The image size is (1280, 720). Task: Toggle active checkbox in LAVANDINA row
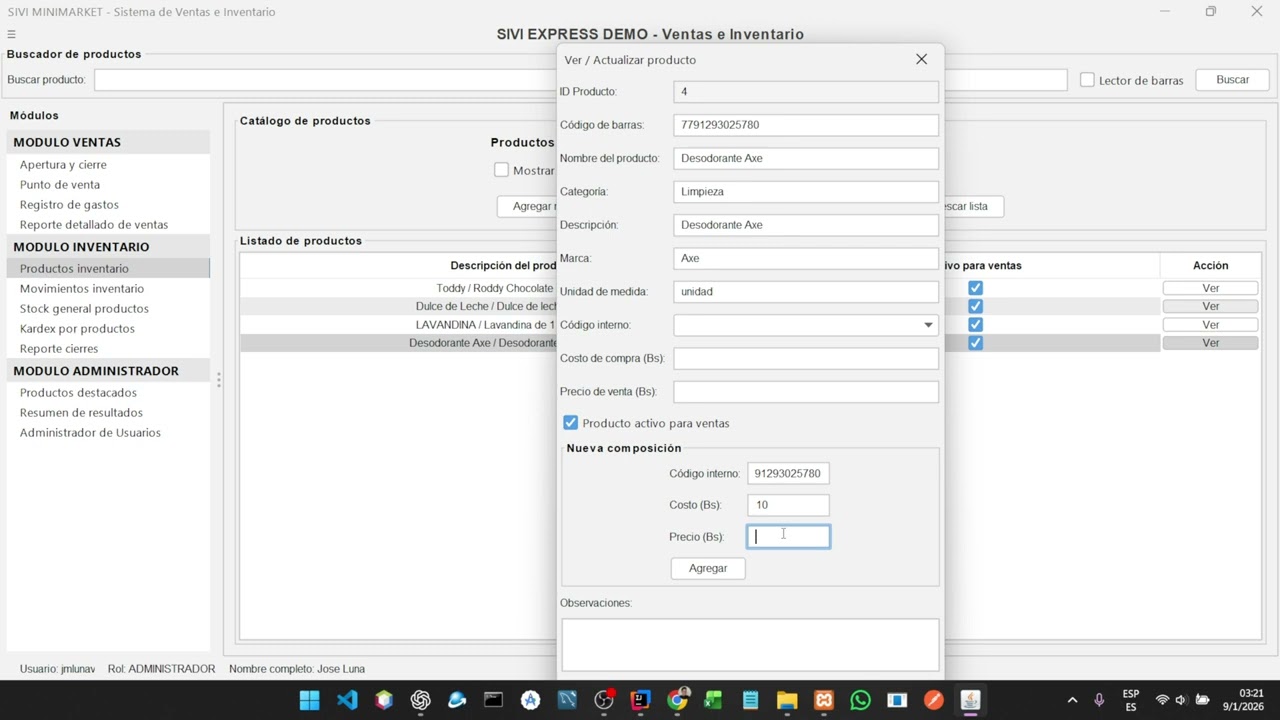tap(975, 324)
